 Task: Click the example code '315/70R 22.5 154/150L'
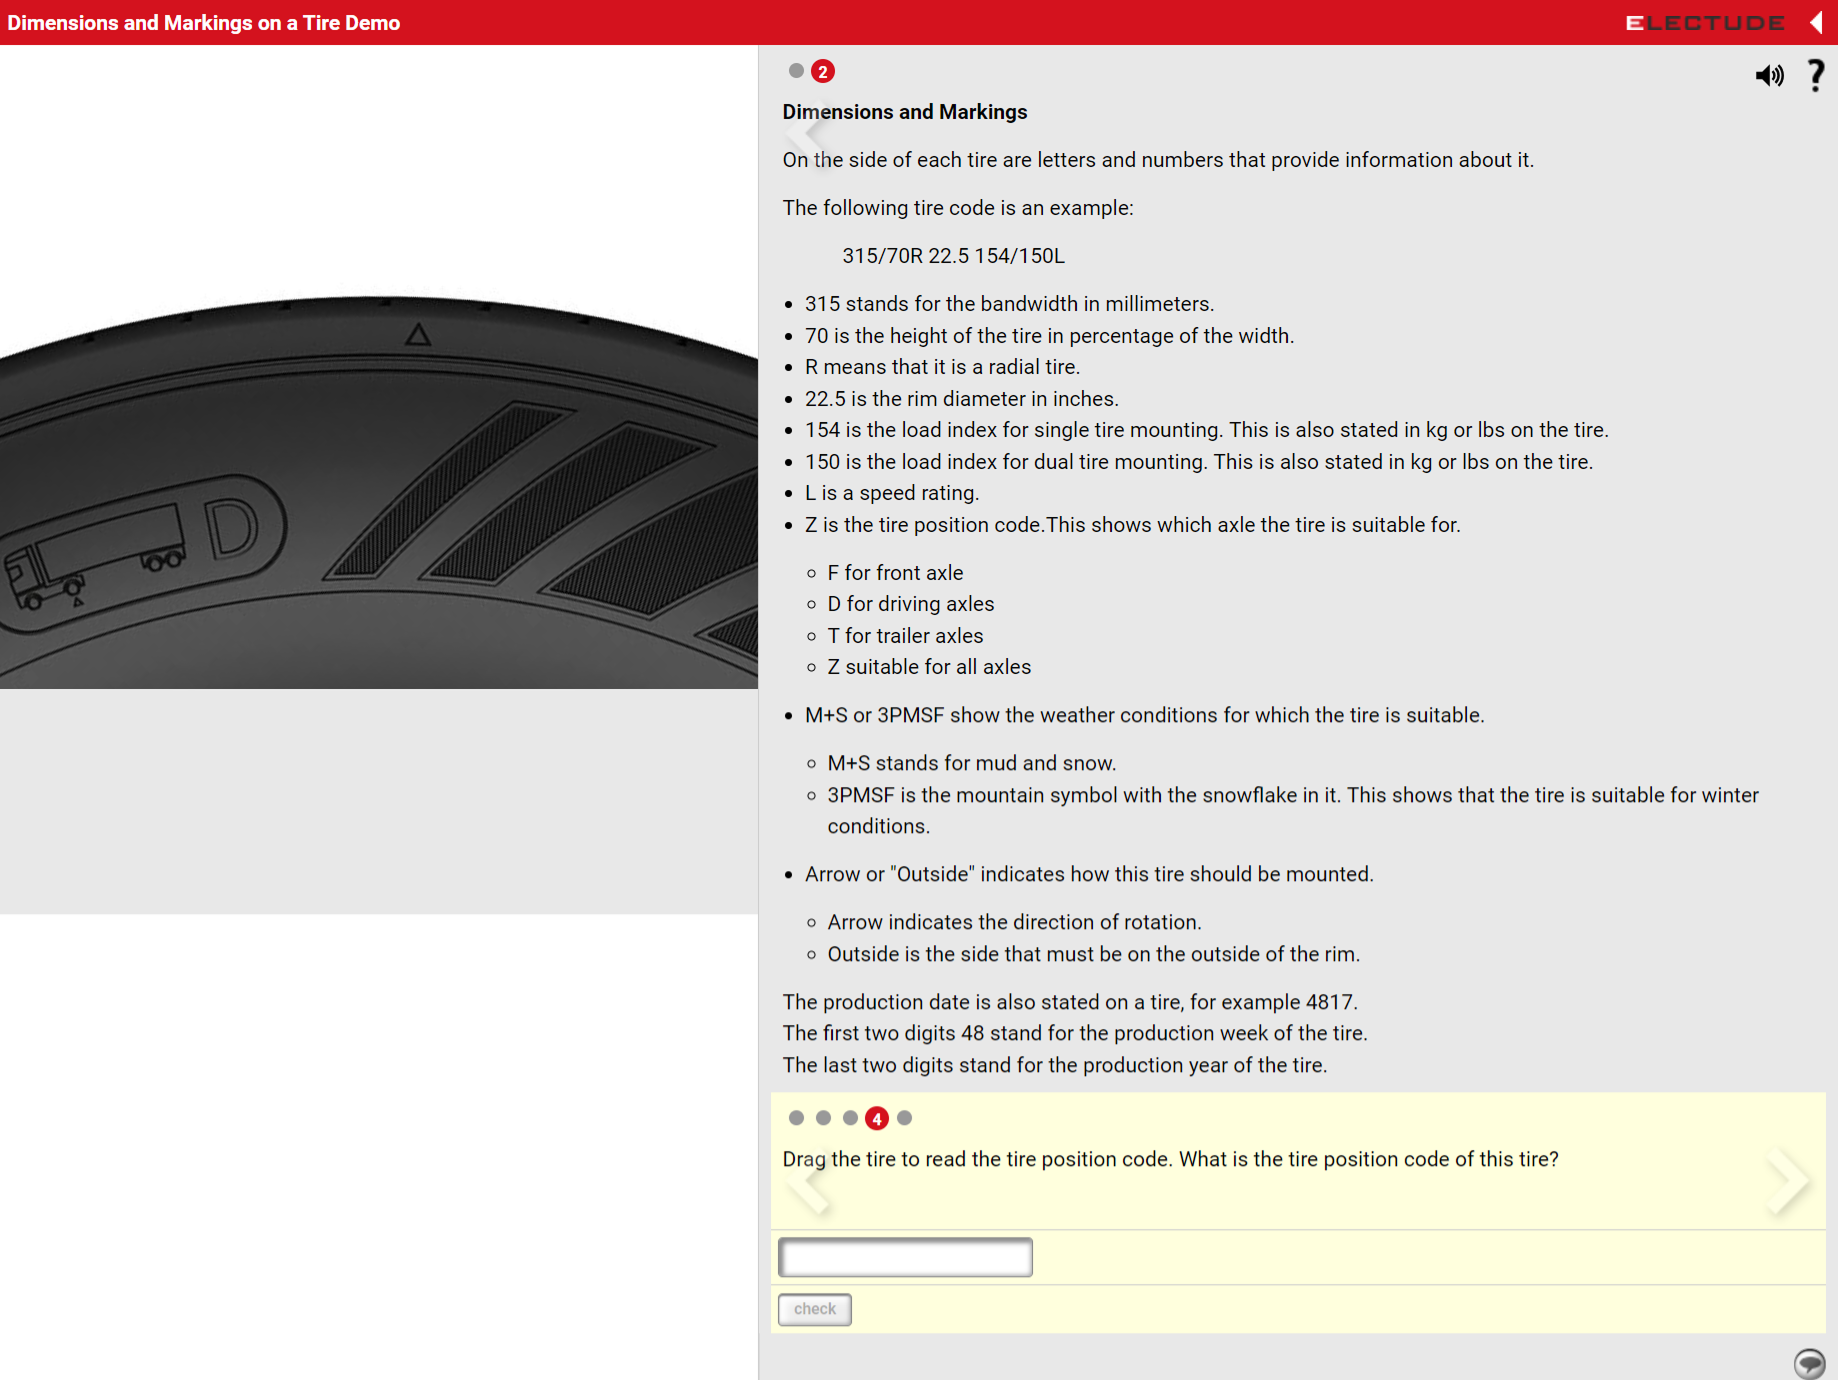(954, 256)
